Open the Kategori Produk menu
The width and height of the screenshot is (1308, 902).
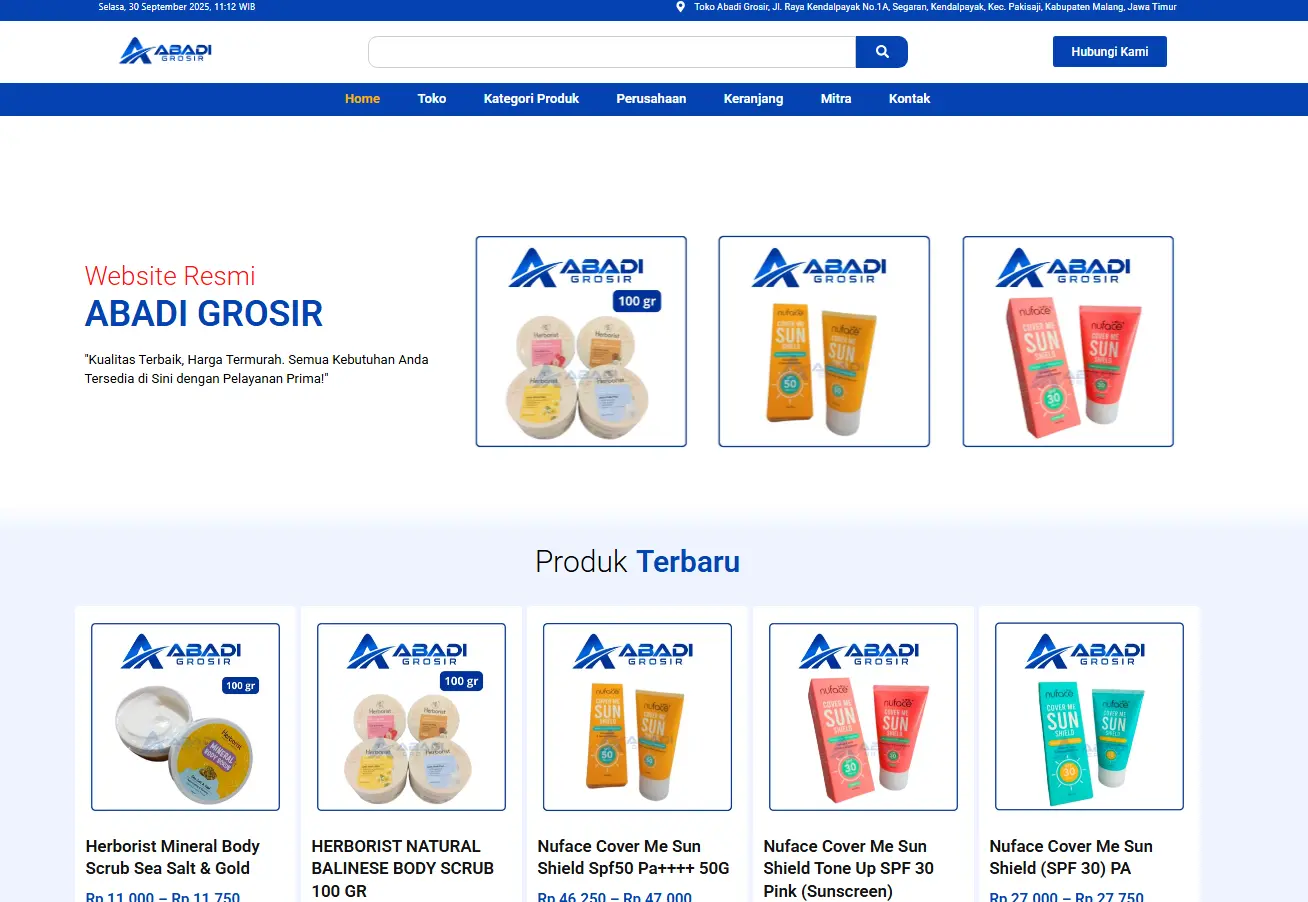[x=531, y=99]
